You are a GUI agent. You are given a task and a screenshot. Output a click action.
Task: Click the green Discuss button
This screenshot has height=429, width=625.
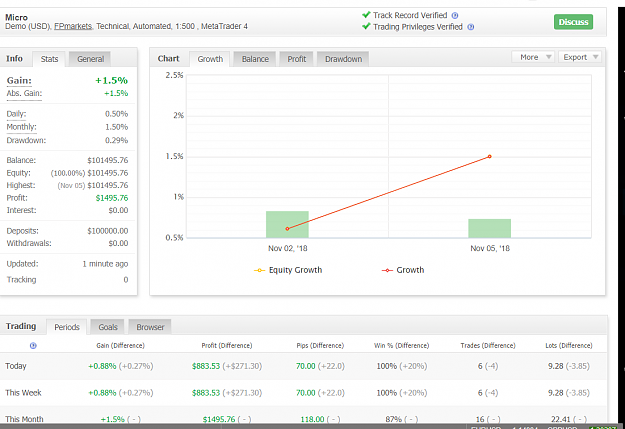tap(573, 22)
